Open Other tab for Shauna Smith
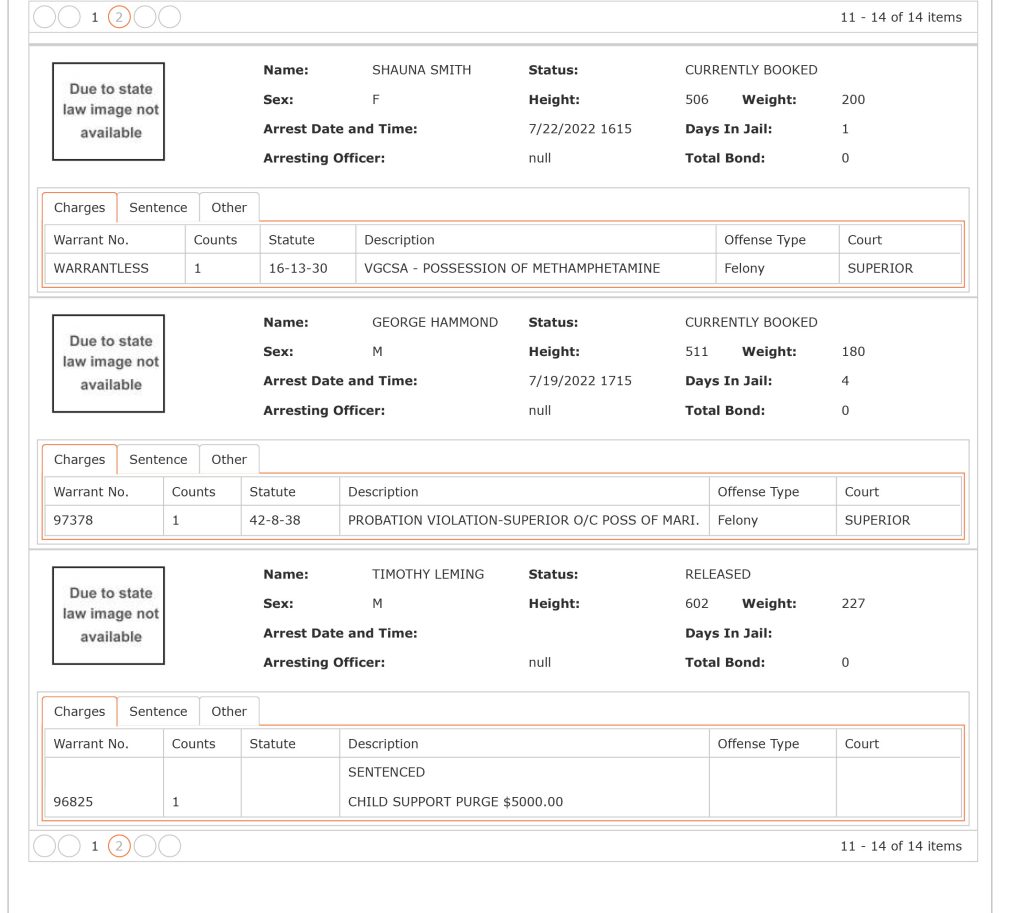This screenshot has height=913, width=1024. click(229, 208)
